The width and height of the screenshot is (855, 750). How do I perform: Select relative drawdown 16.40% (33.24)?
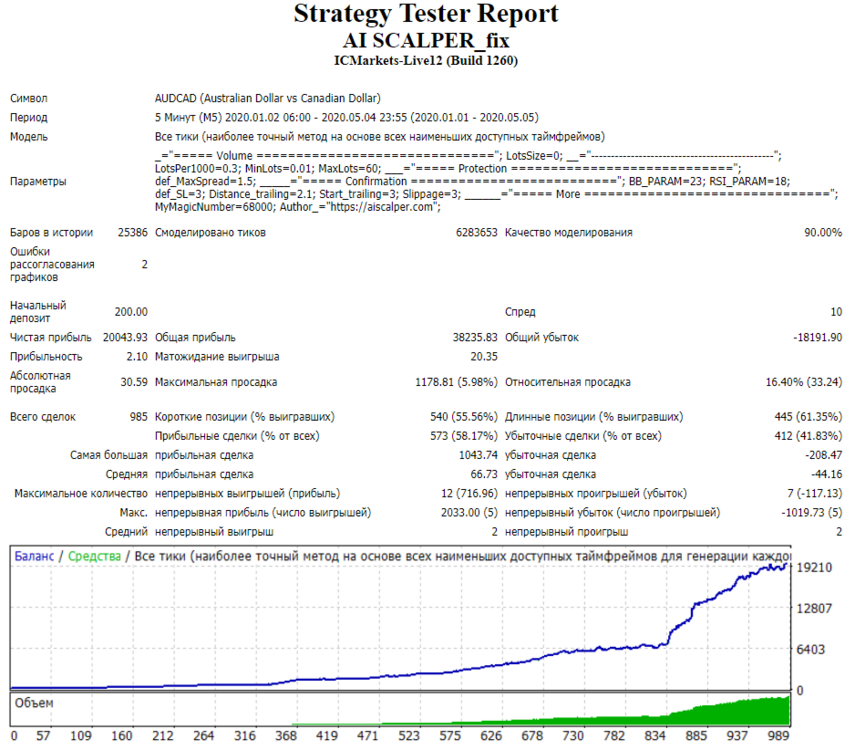[804, 382]
